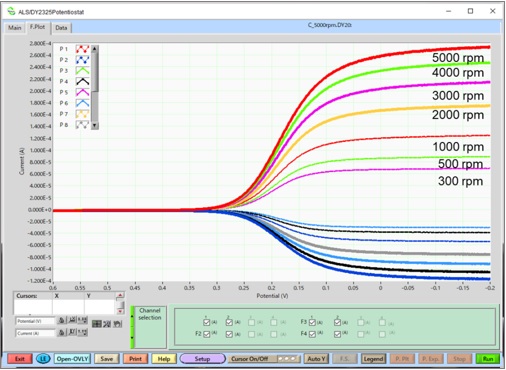Viewport: 506px width, 370px height.
Task: Click the P 8 gray plot legend sample
Action: pyautogui.click(x=82, y=125)
